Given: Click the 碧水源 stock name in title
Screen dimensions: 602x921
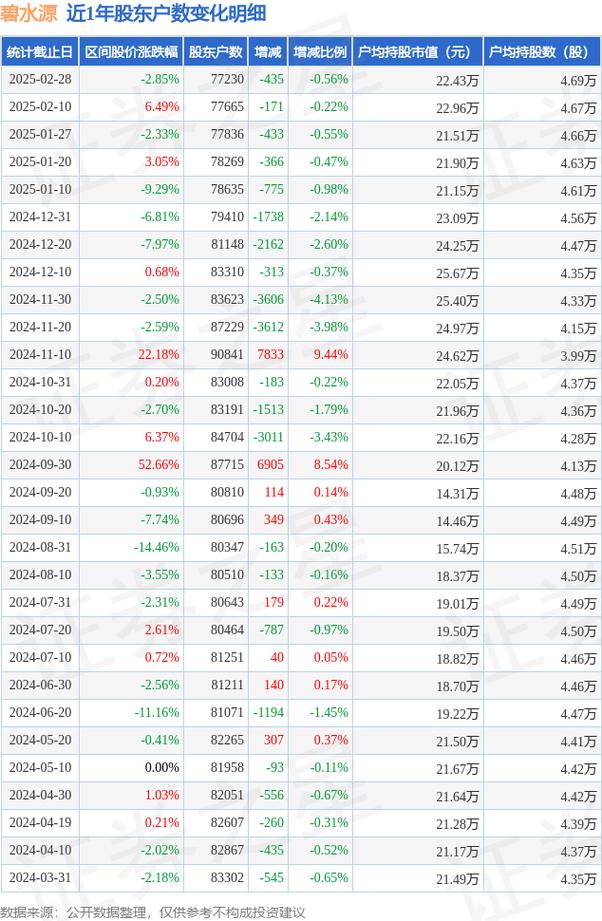Looking at the screenshot, I should point(28,14).
